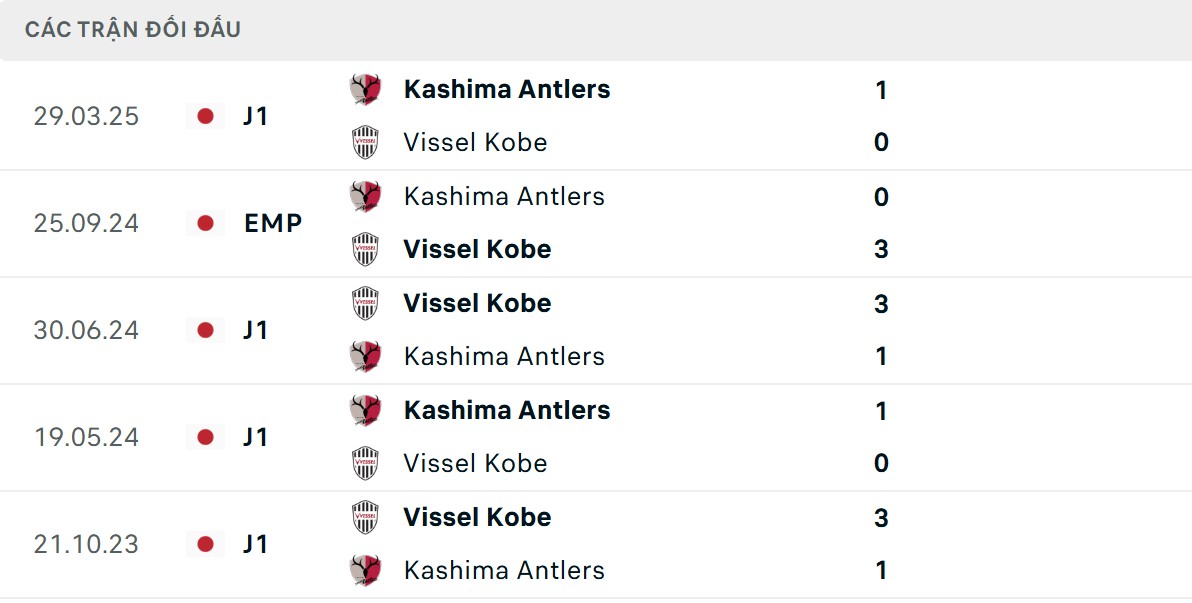The height and width of the screenshot is (603, 1192).
Task: Click Kashima Antlers crest in 29.03.25 match
Action: point(365,89)
